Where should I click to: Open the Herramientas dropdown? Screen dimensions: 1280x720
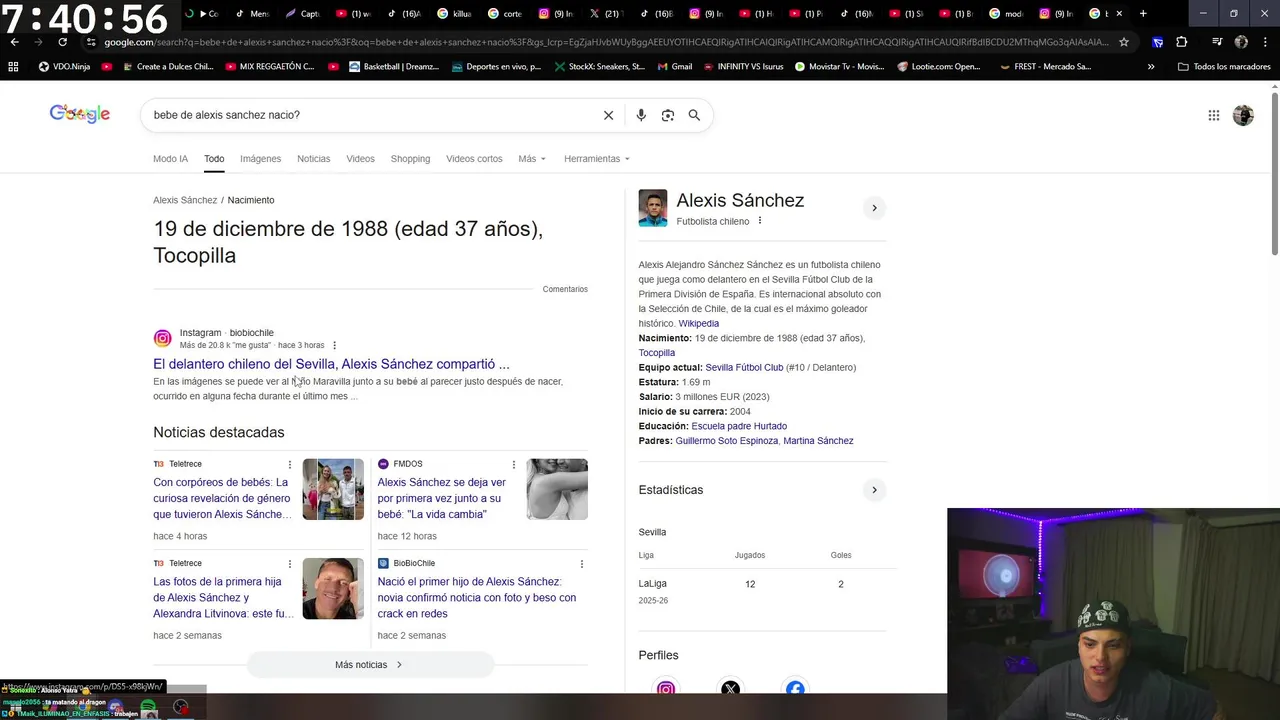click(597, 159)
